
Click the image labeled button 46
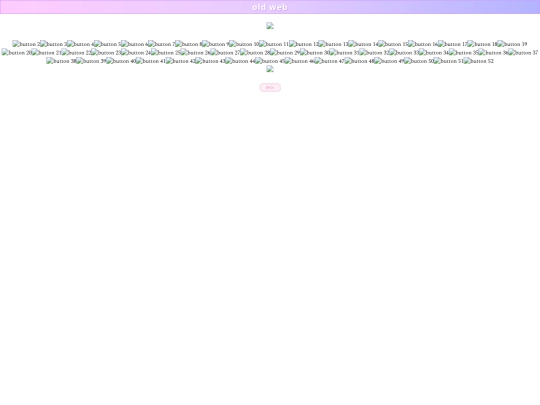[x=300, y=61]
